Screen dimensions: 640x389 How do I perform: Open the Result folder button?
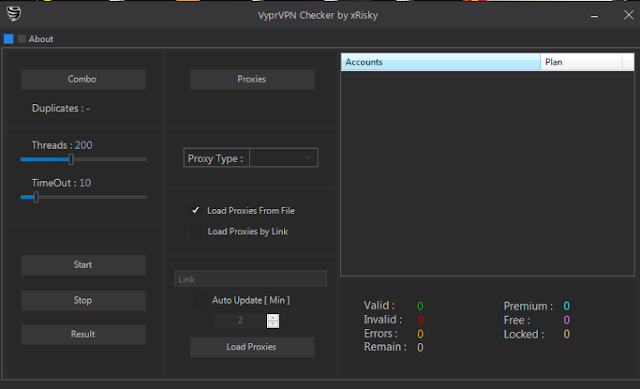tap(83, 334)
